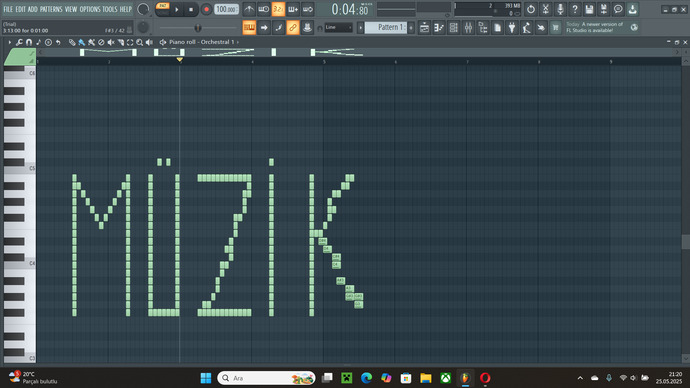Image resolution: width=690 pixels, height=388 pixels.
Task: Toggle loop recording button
Action: 308,9
